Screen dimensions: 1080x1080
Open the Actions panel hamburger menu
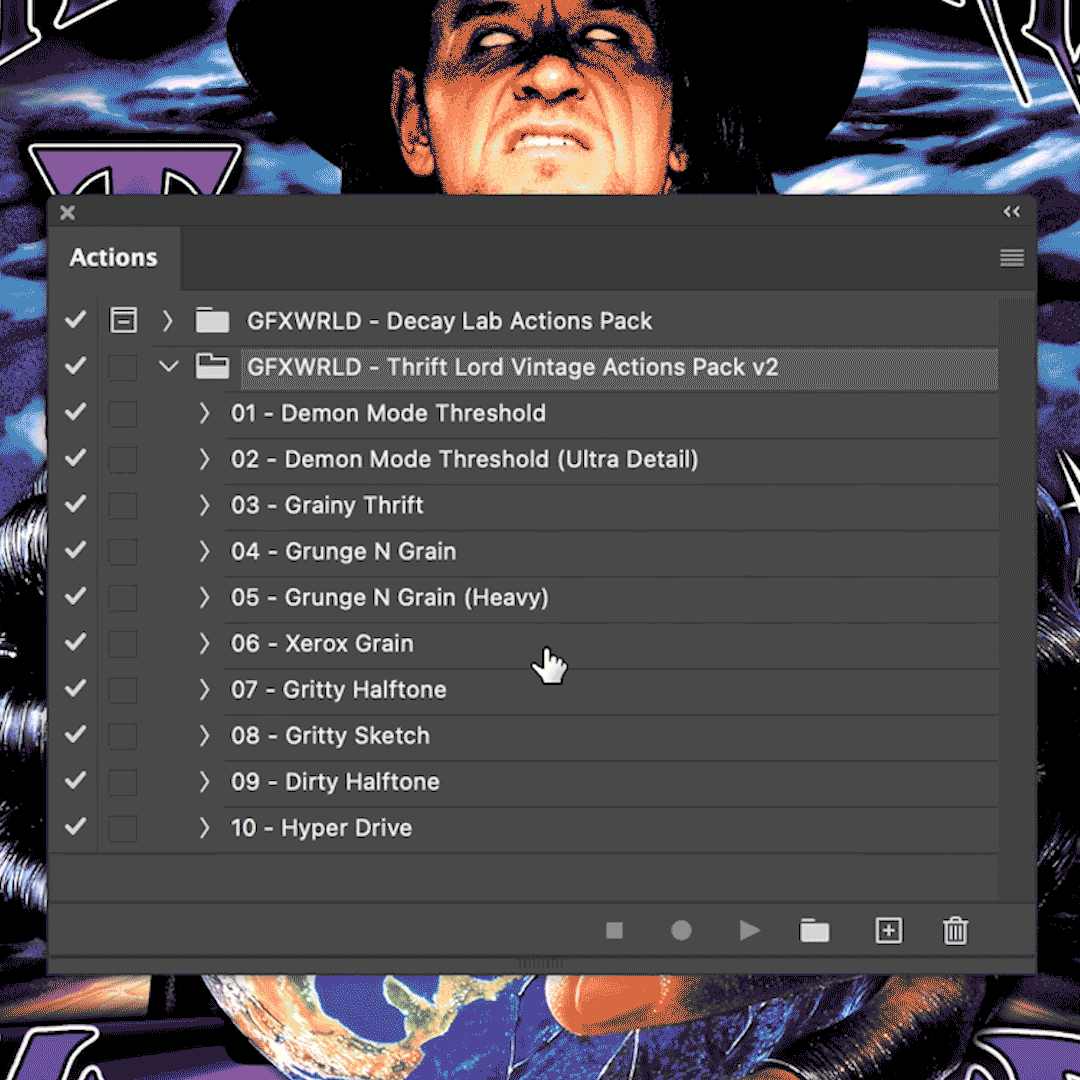tap(1011, 259)
